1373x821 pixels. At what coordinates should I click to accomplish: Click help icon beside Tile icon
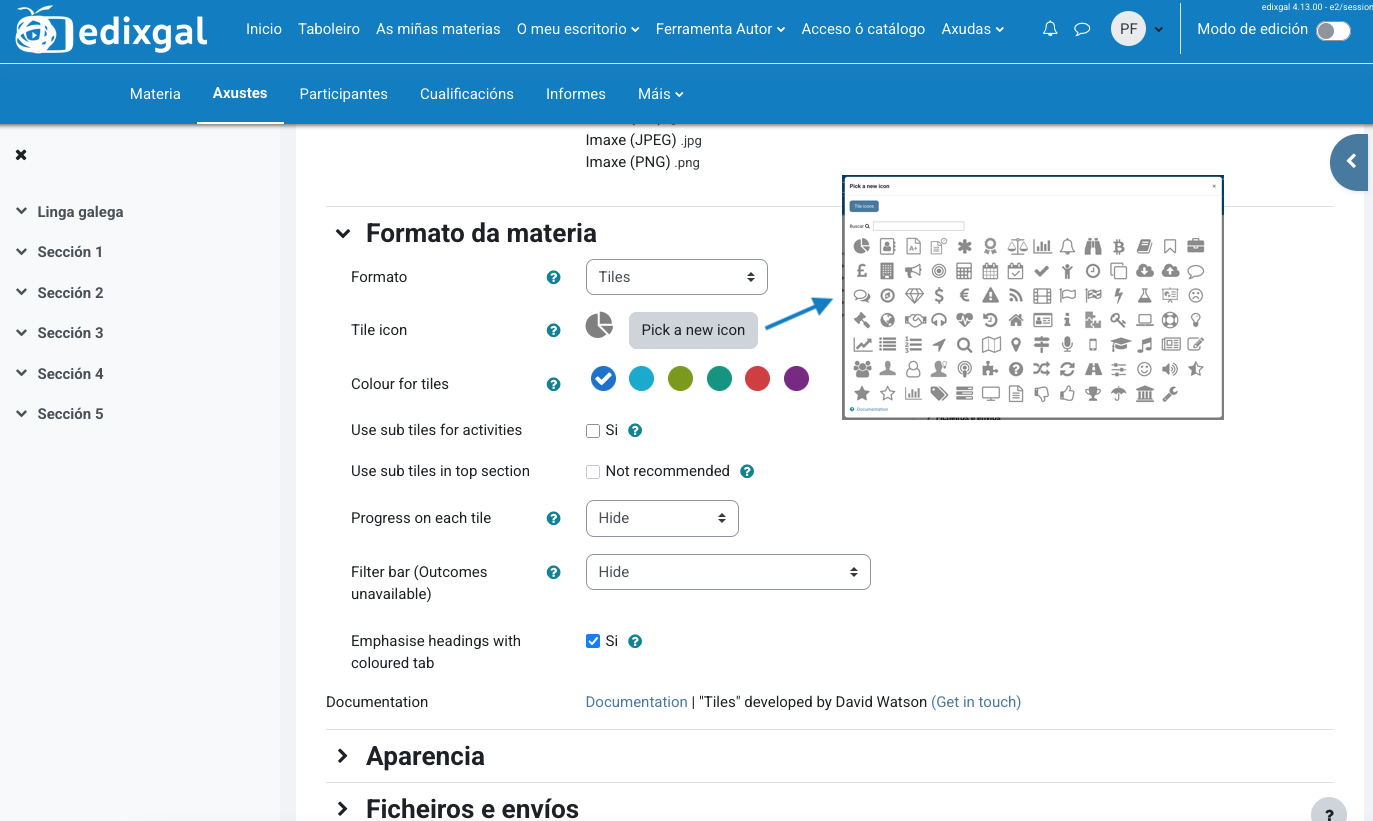tap(553, 330)
